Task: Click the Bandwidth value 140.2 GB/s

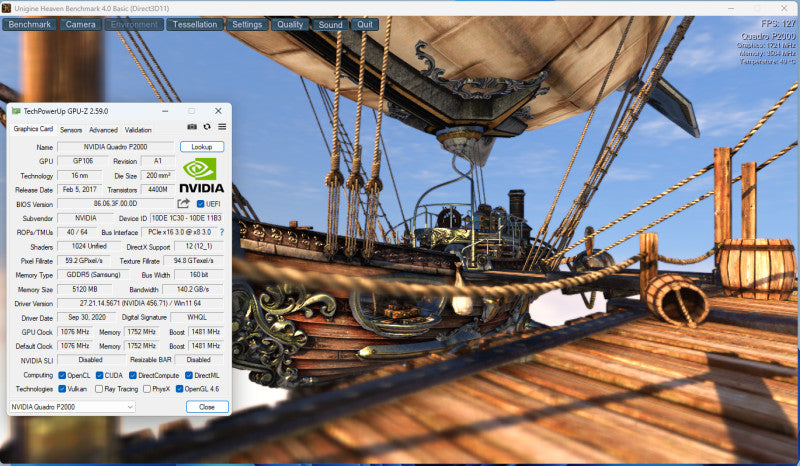Action: [x=192, y=289]
